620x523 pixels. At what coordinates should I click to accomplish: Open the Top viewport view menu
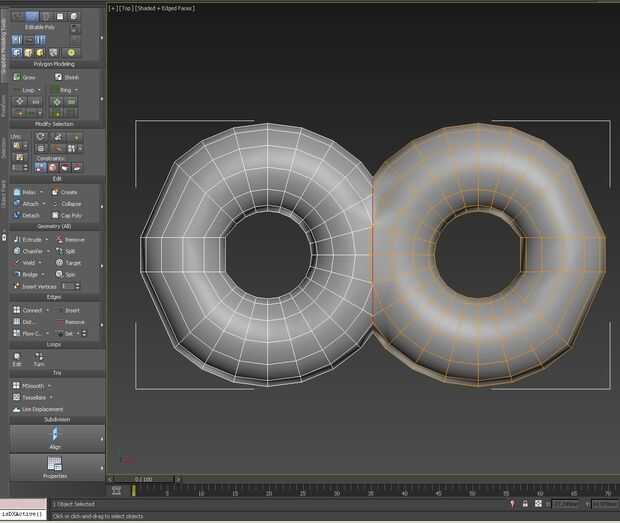126,7
